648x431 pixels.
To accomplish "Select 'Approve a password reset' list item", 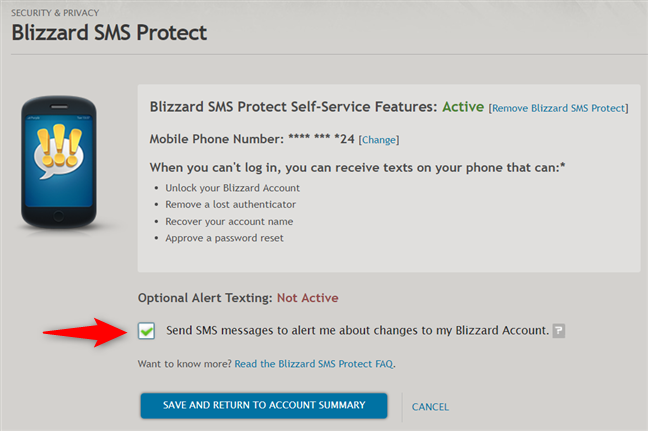I will pyautogui.click(x=224, y=238).
